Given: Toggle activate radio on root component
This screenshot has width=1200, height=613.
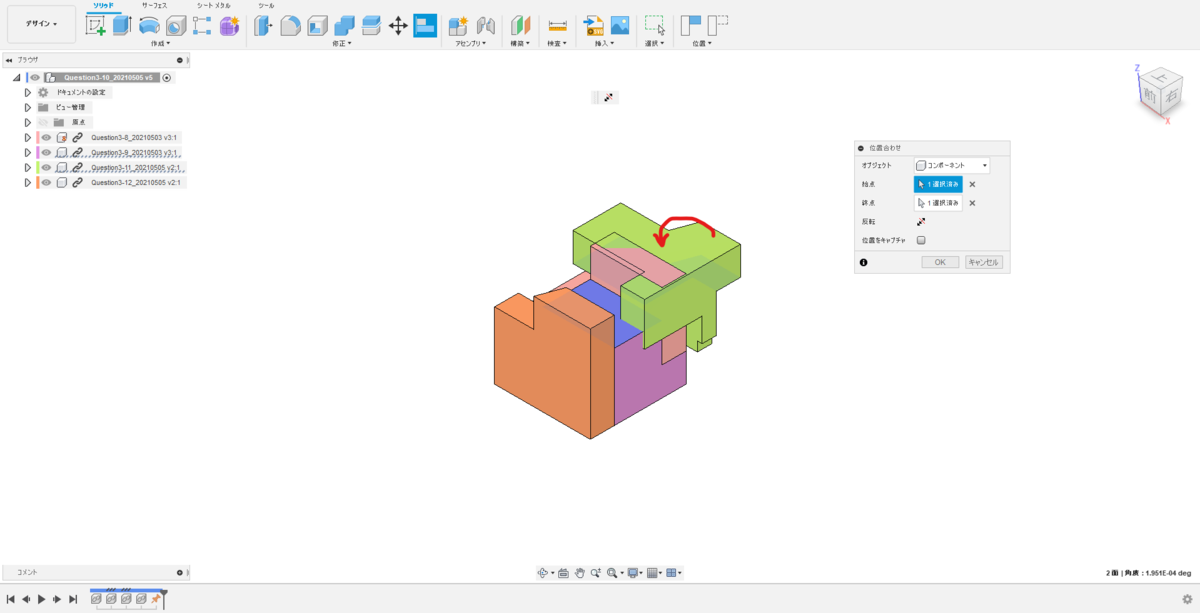Looking at the screenshot, I should pos(167,77).
